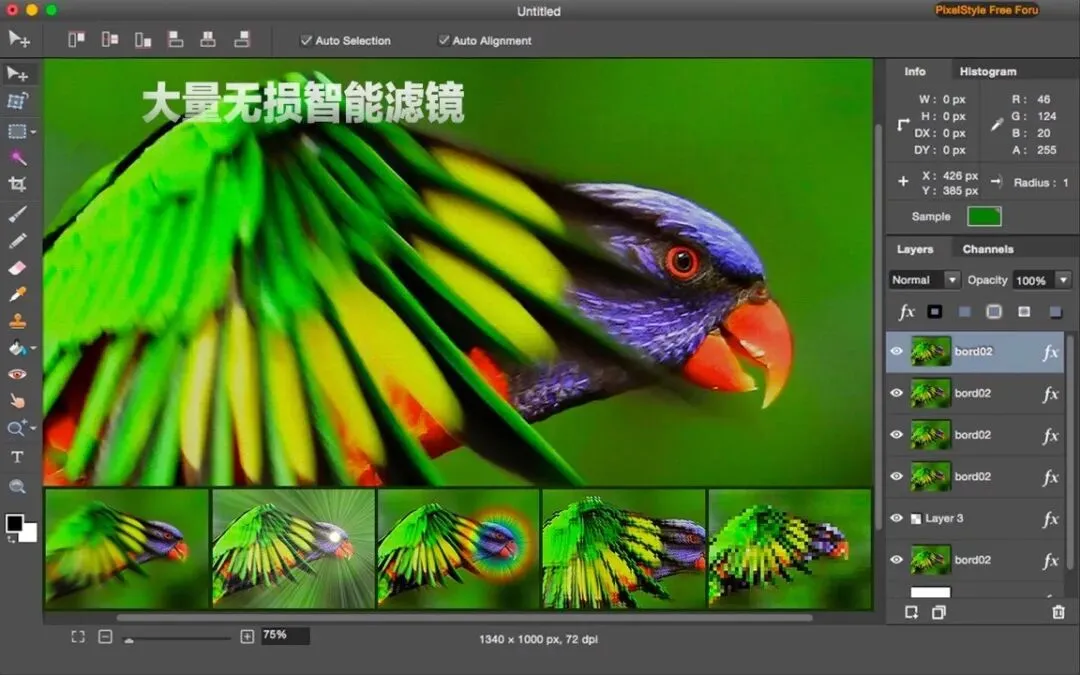Activate the Clone Stamp tool
This screenshot has height=675, width=1080.
[17, 320]
